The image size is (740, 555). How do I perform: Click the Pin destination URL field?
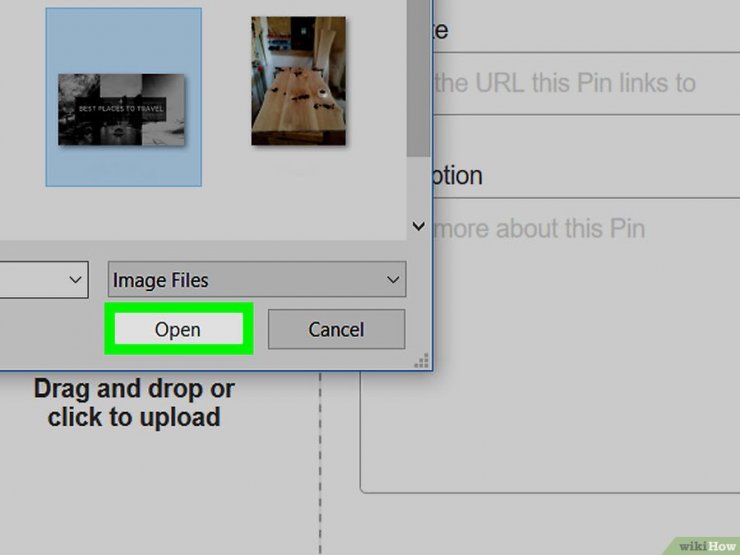tap(586, 84)
